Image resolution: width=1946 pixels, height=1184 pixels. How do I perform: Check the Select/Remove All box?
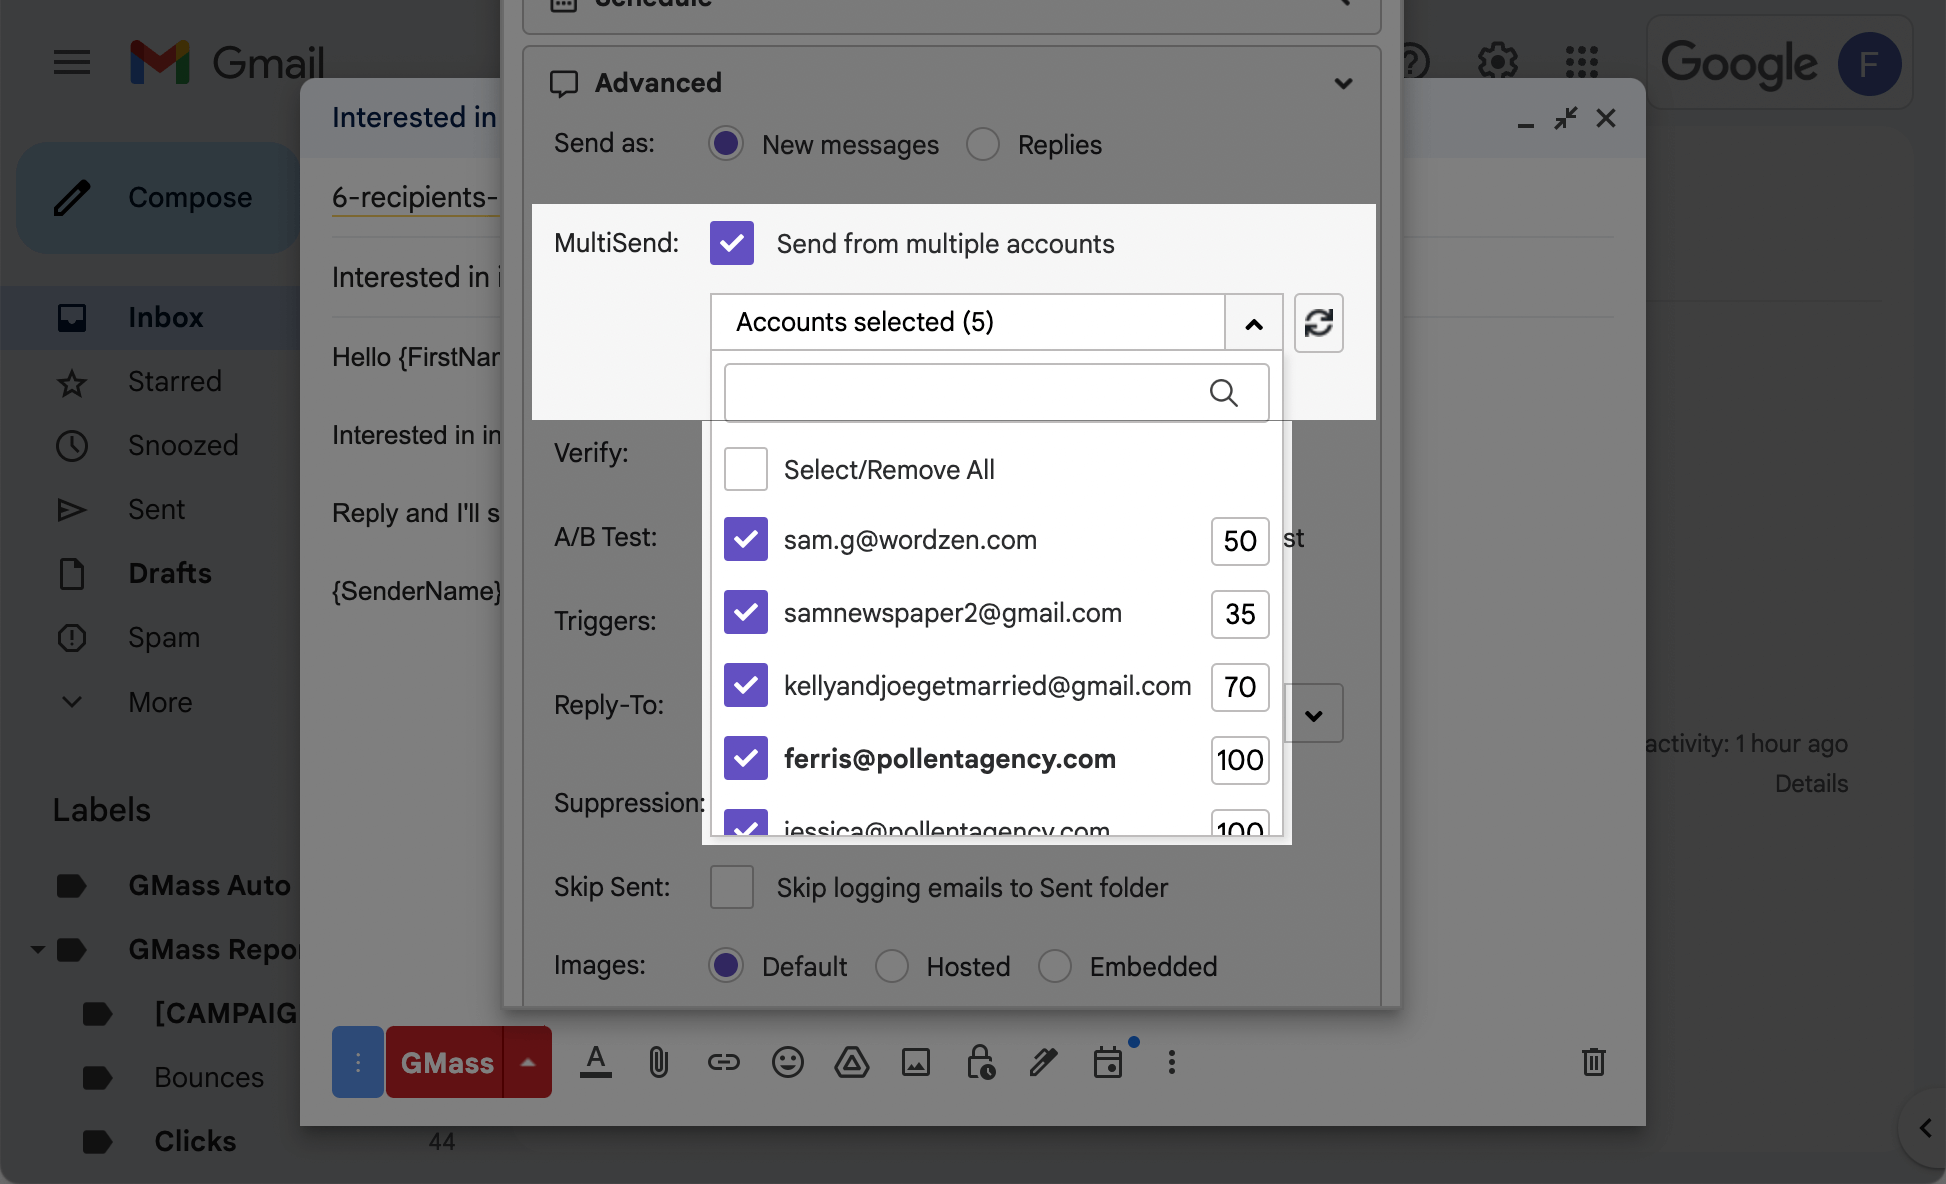746,469
